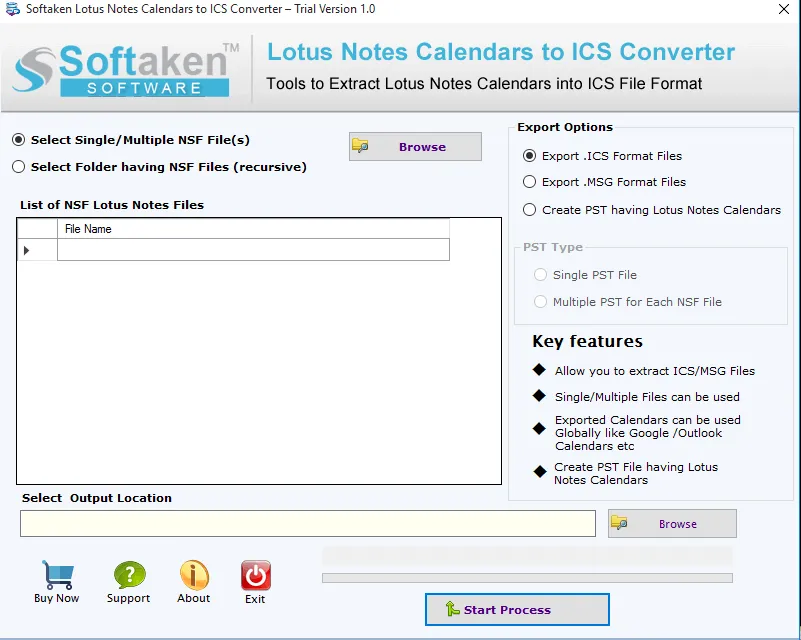This screenshot has height=640, width=801.
Task: Click the 'Export Options' group label
Action: (565, 127)
